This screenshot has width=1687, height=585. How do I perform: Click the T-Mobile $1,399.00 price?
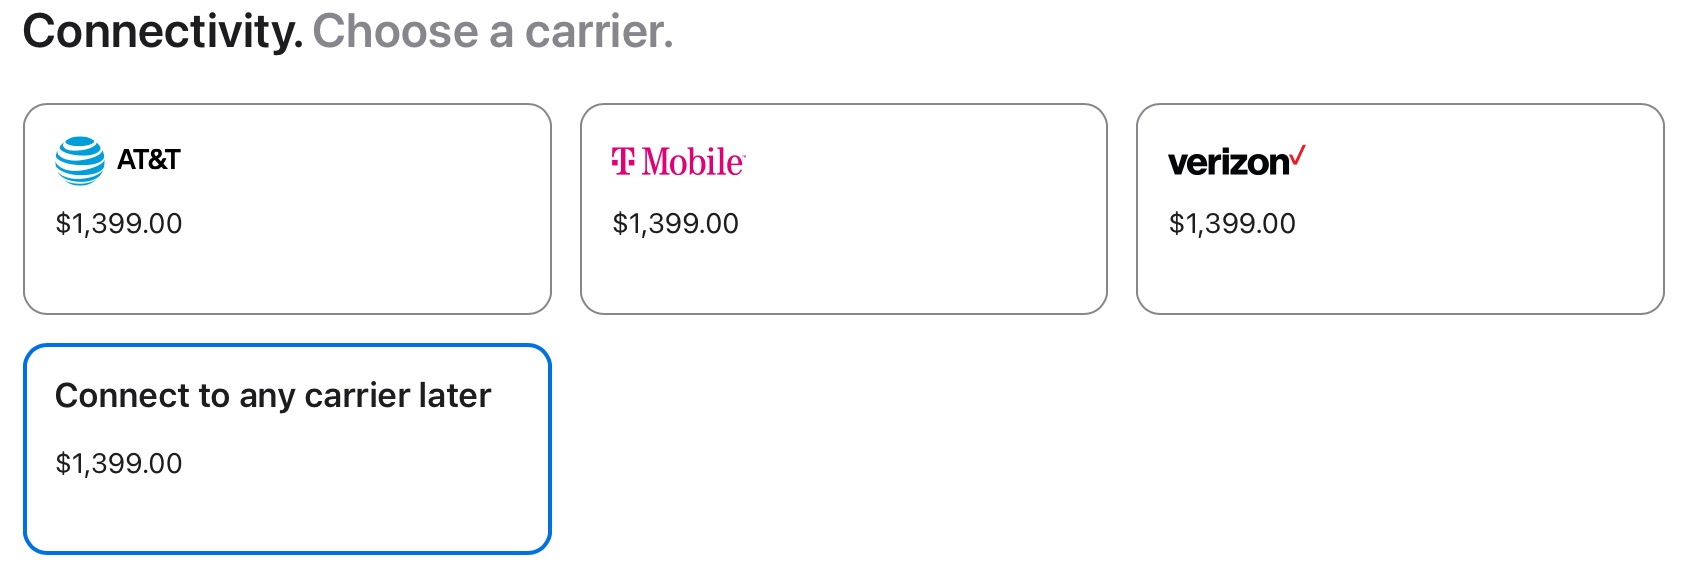pyautogui.click(x=675, y=223)
